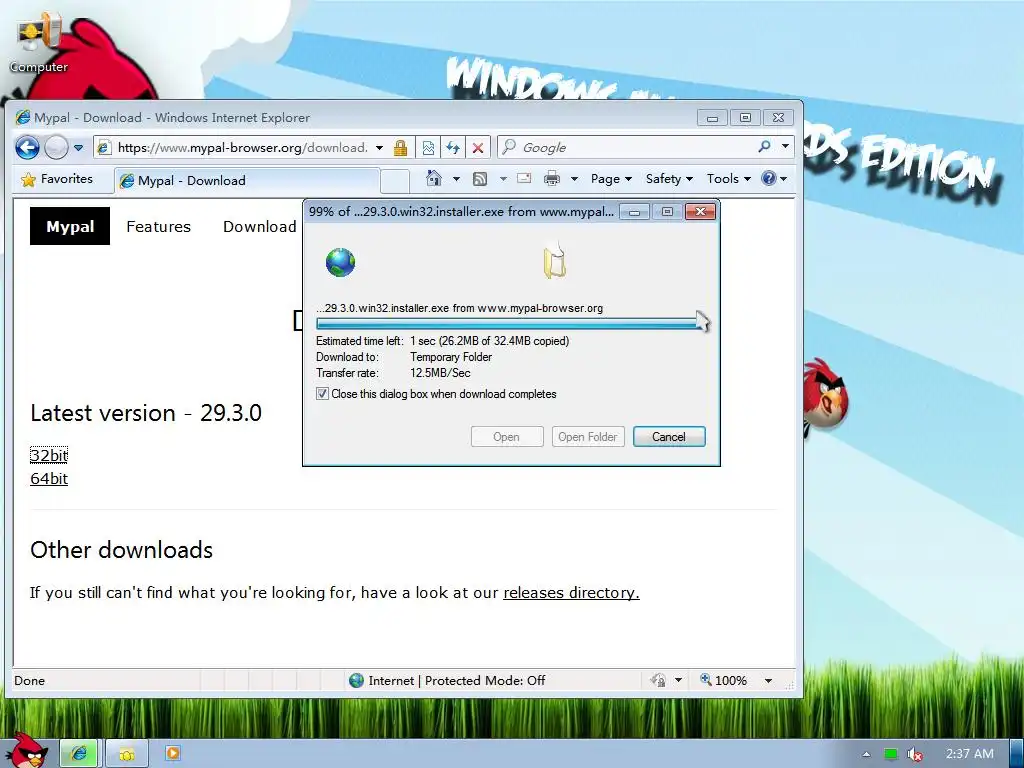Cancel the file download

tap(669, 437)
